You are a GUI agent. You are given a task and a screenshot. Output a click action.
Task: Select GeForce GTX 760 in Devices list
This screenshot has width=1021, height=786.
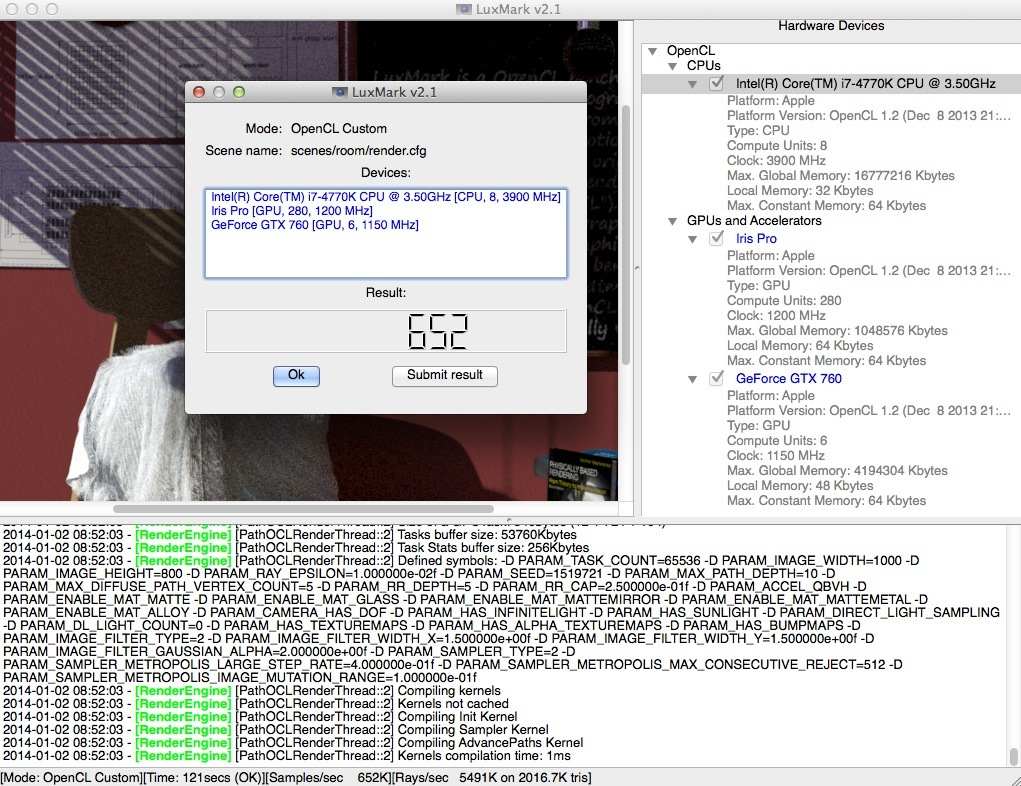(315, 225)
